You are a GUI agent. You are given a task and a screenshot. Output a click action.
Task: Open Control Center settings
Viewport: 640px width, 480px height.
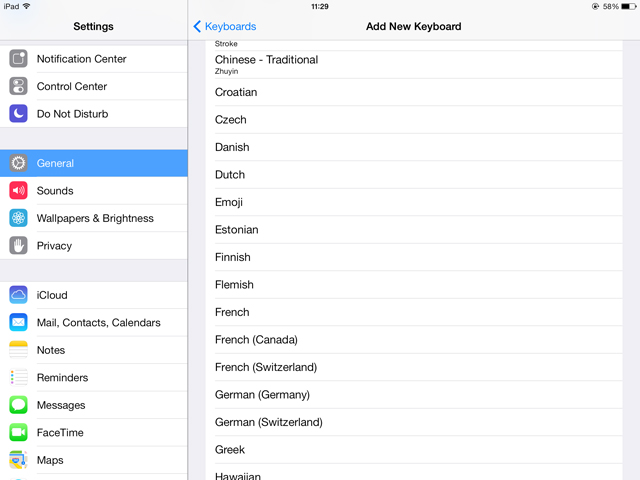click(x=93, y=86)
